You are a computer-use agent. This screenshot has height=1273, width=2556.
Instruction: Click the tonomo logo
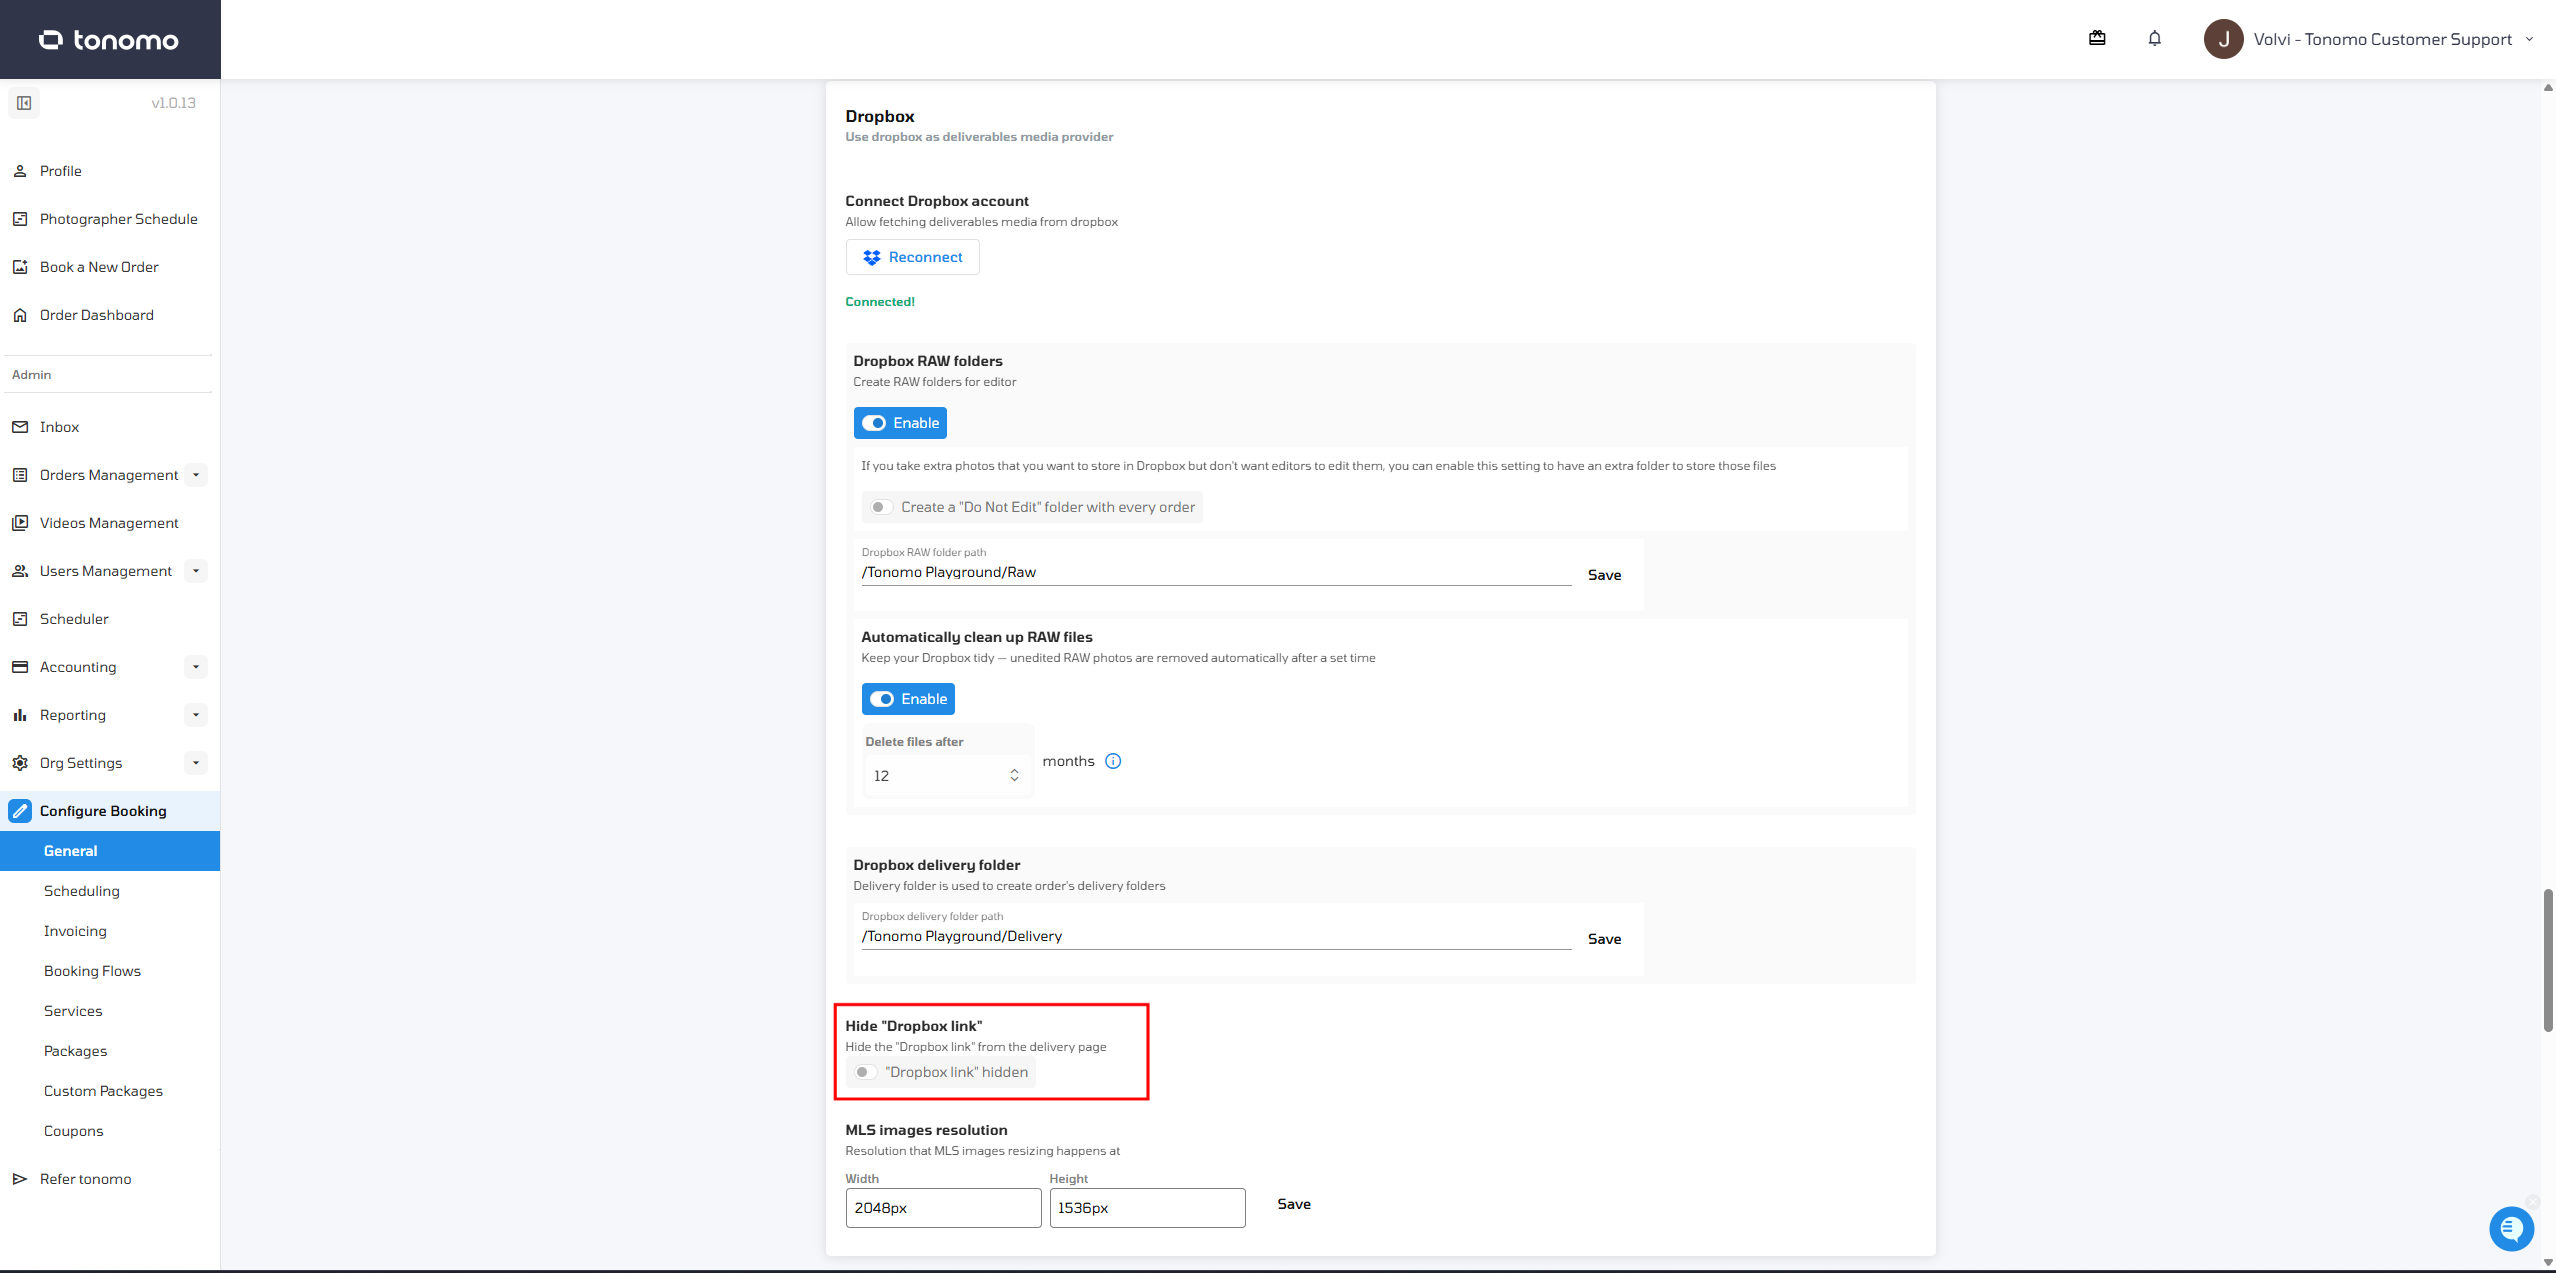coord(109,40)
